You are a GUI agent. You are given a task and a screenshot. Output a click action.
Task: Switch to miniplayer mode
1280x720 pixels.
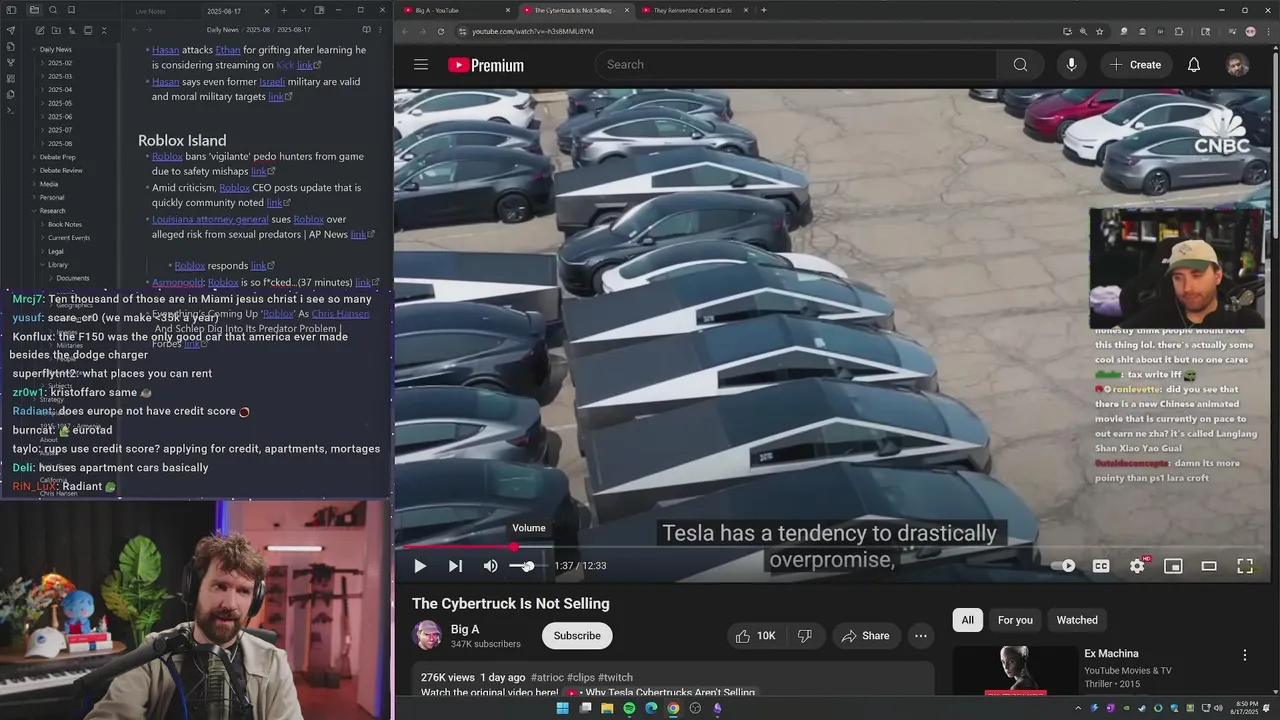[x=1173, y=566]
